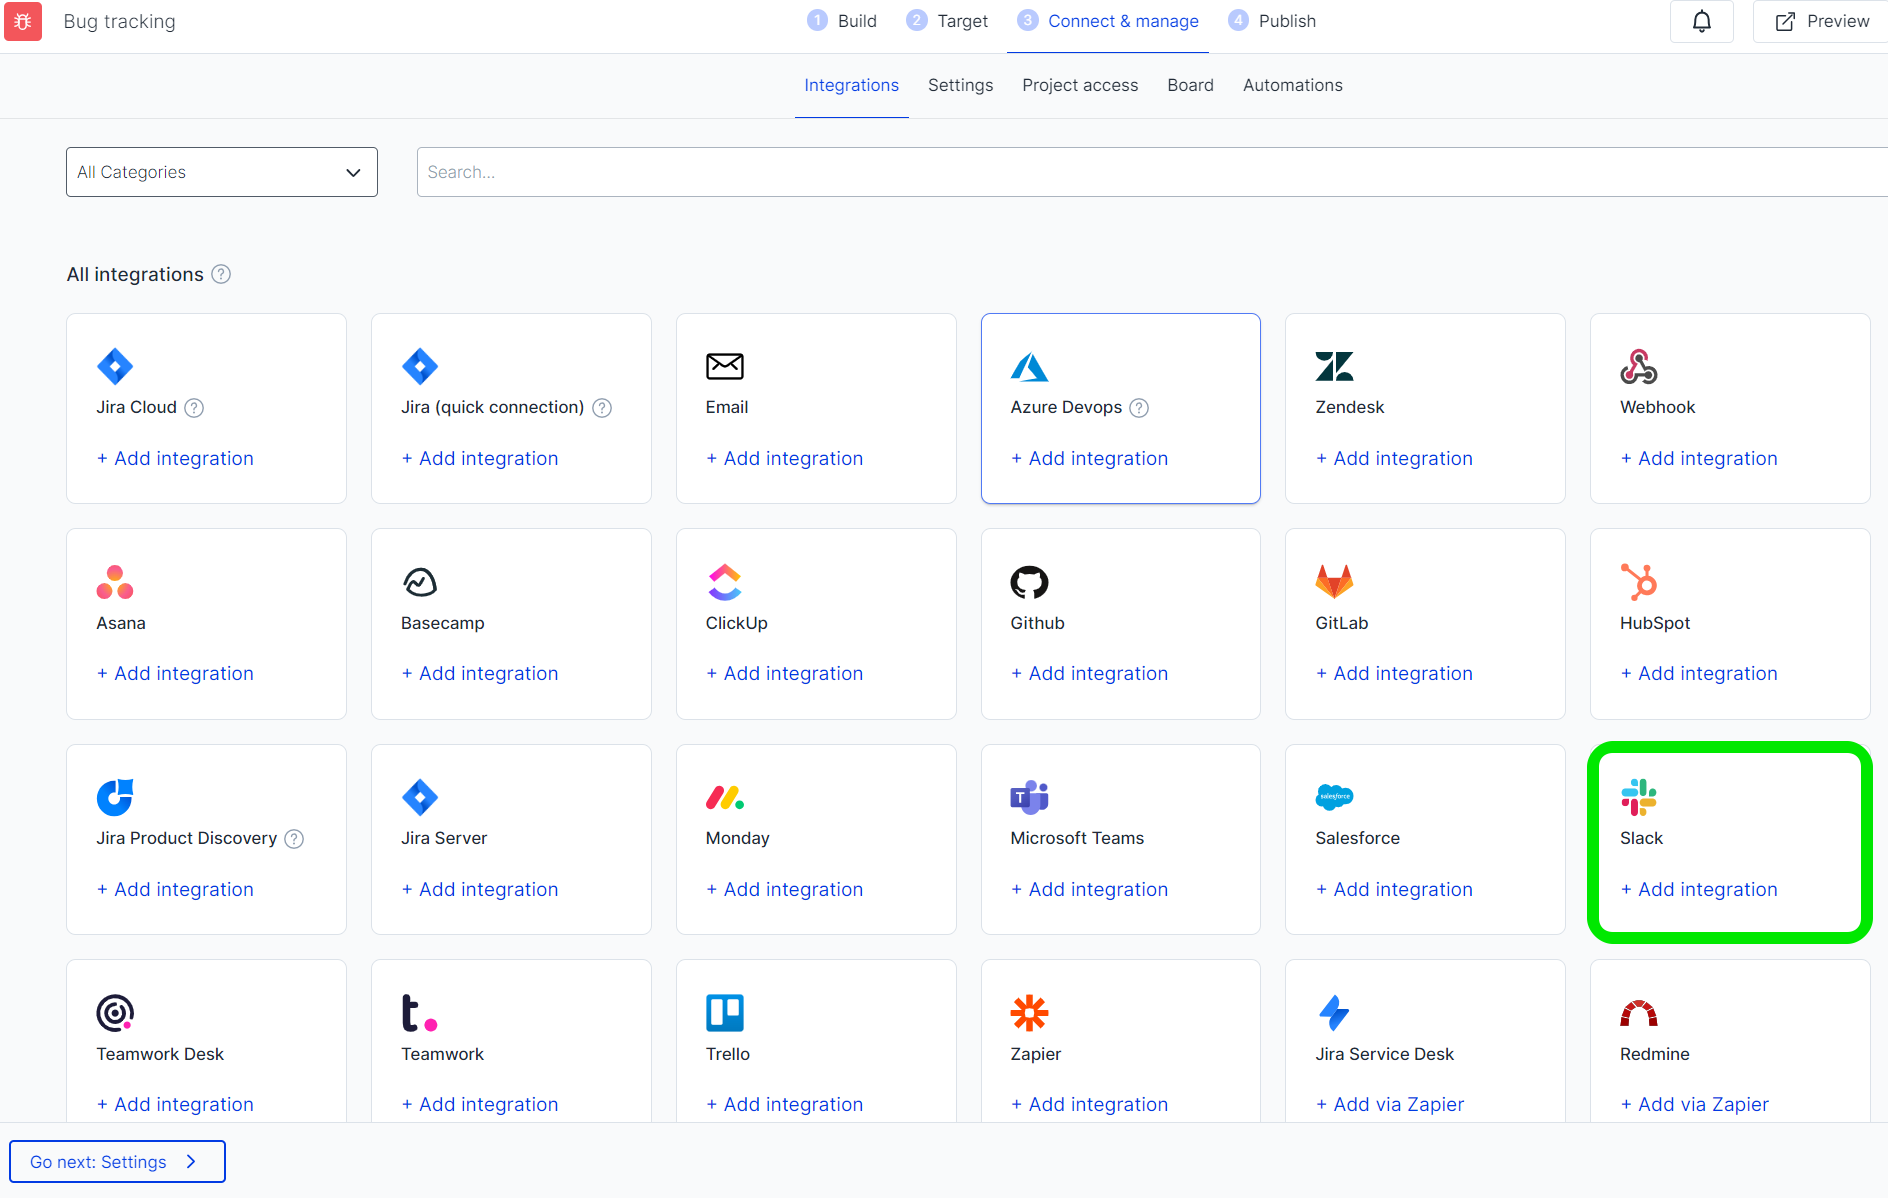Viewport: 1888px width, 1198px height.
Task: Add integration for Microsoft Teams
Action: (x=1089, y=889)
